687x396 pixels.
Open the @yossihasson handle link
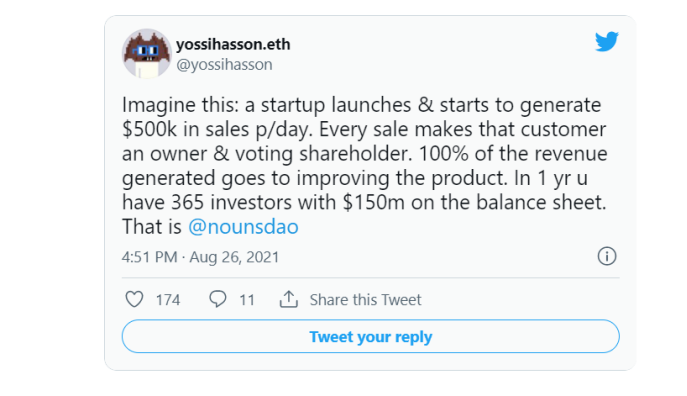point(224,65)
